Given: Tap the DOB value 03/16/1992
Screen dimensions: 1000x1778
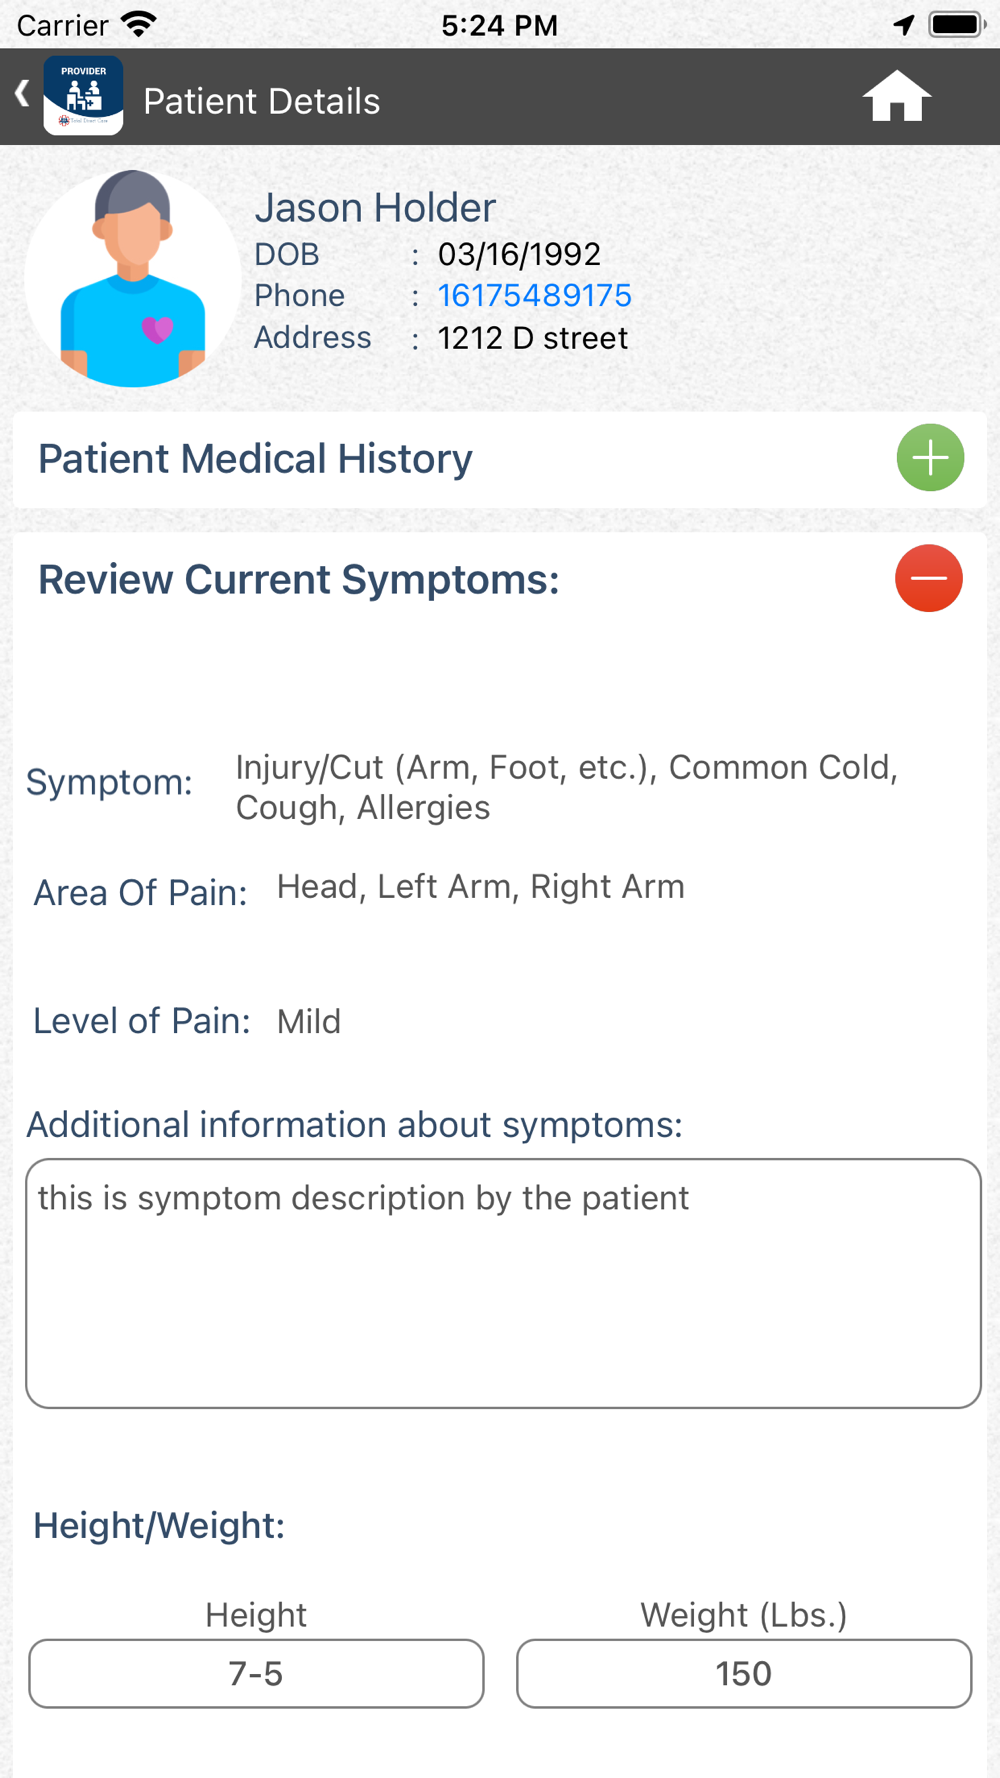Looking at the screenshot, I should [519, 254].
